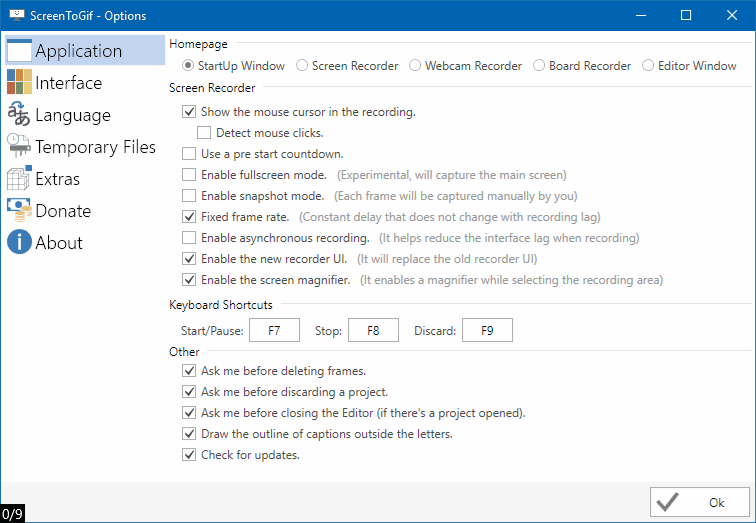Click the Temporary Files icon
Screen dimensions: 756x523
[19, 147]
